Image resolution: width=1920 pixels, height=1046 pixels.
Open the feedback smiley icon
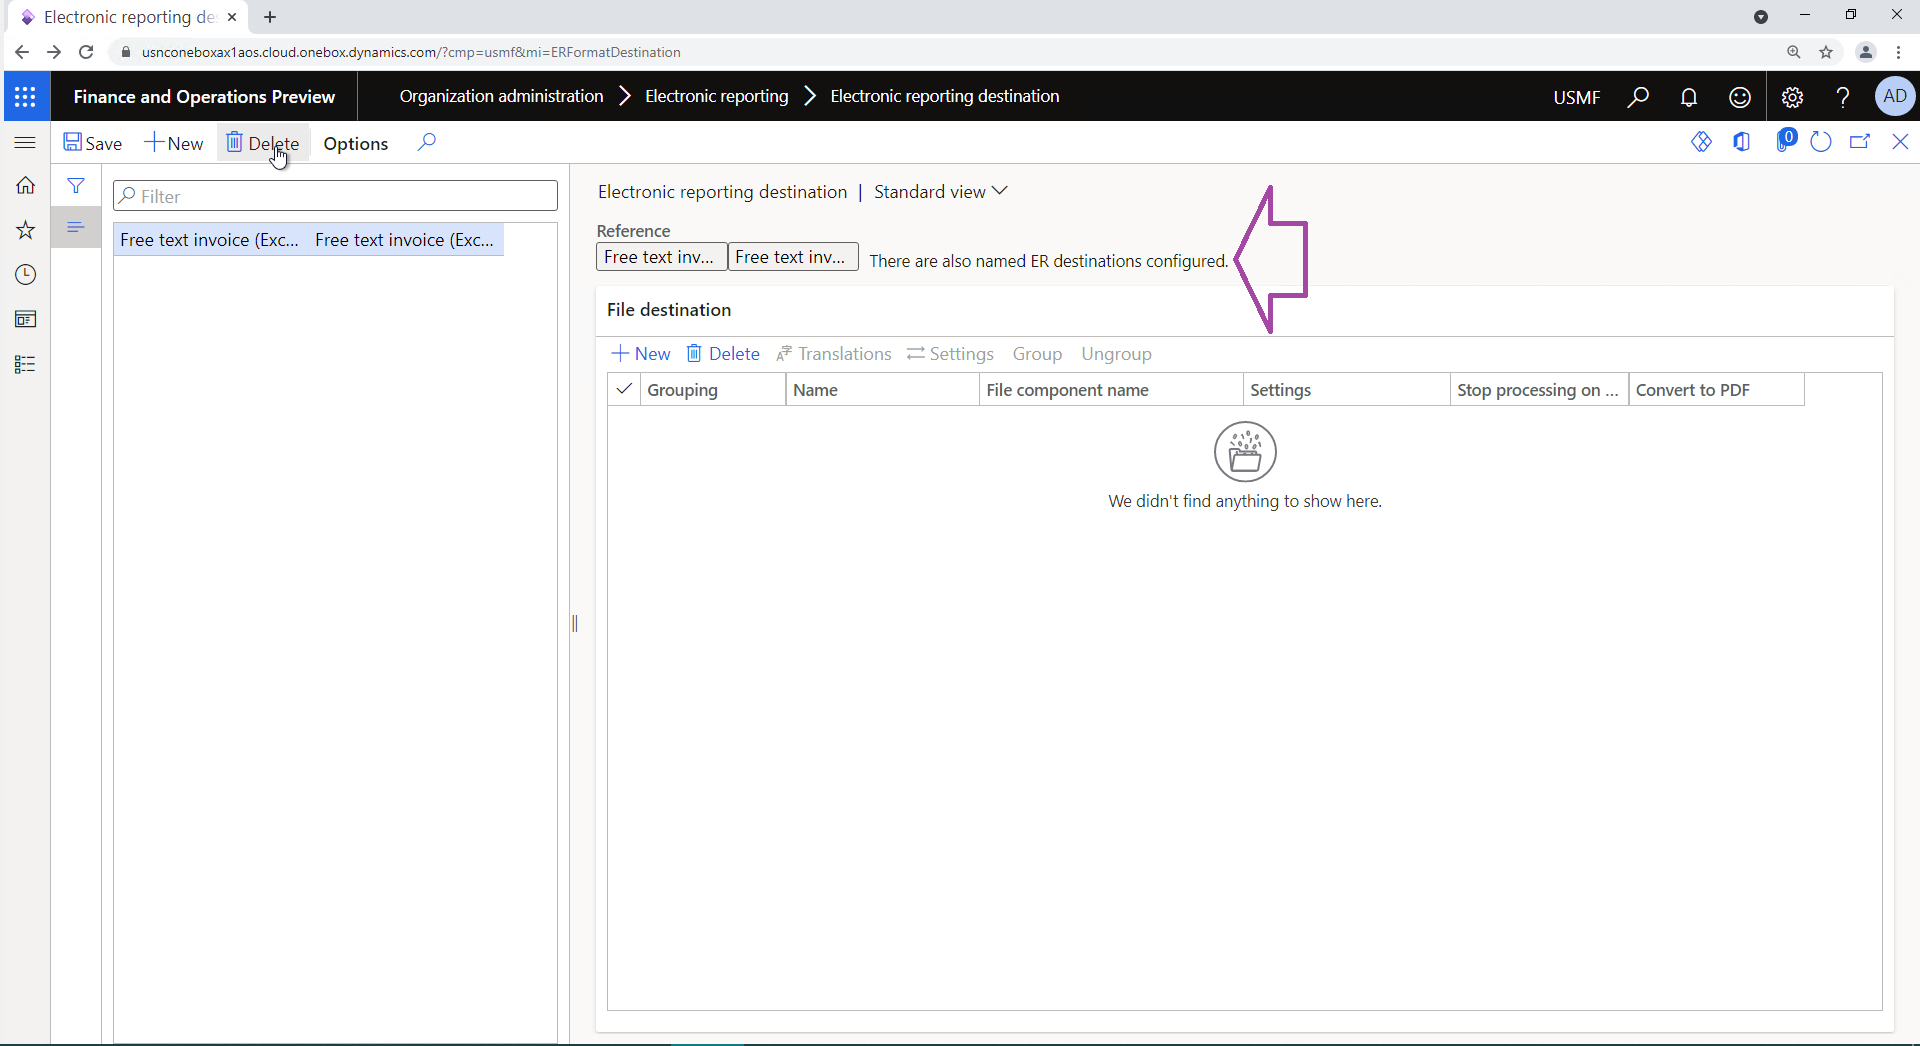click(x=1740, y=97)
